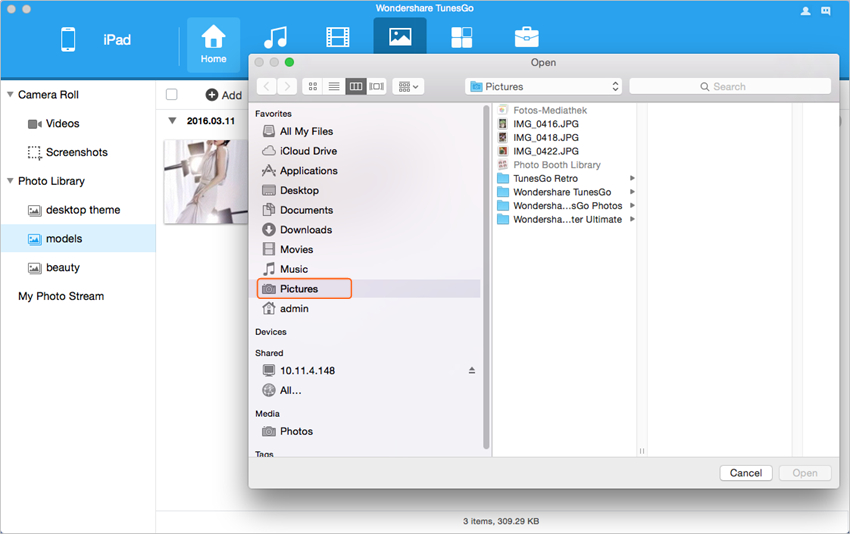Open the Screenshots album
This screenshot has width=850, height=534.
point(78,152)
